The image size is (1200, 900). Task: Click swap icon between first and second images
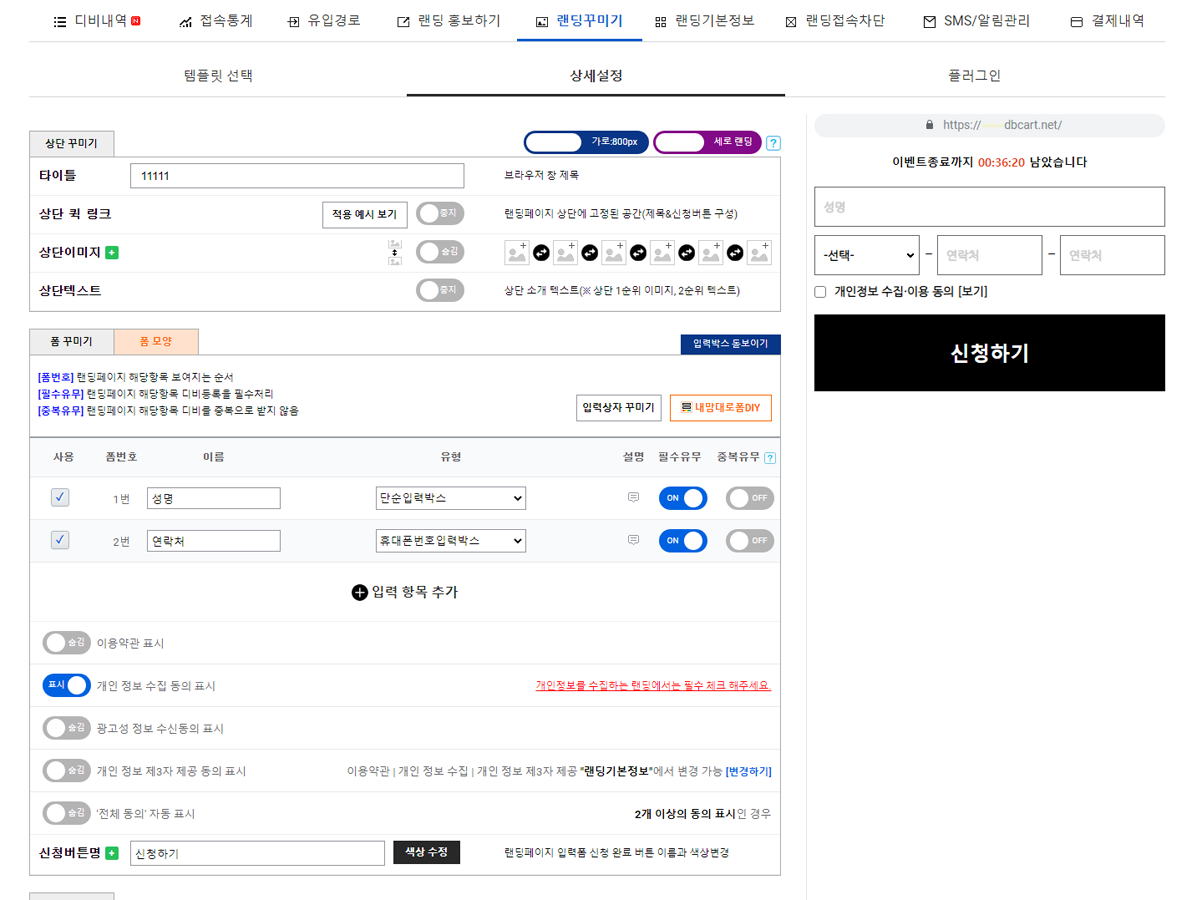[x=541, y=253]
